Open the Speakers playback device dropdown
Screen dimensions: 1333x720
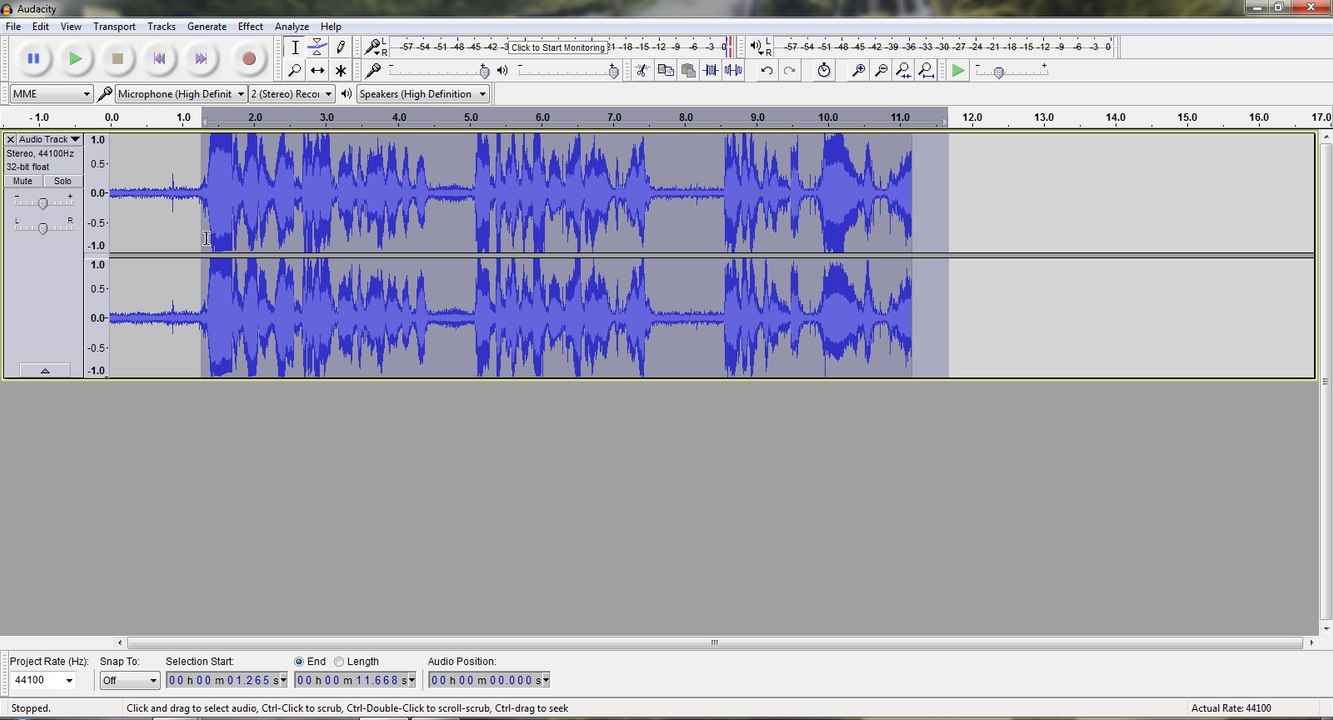(x=423, y=94)
